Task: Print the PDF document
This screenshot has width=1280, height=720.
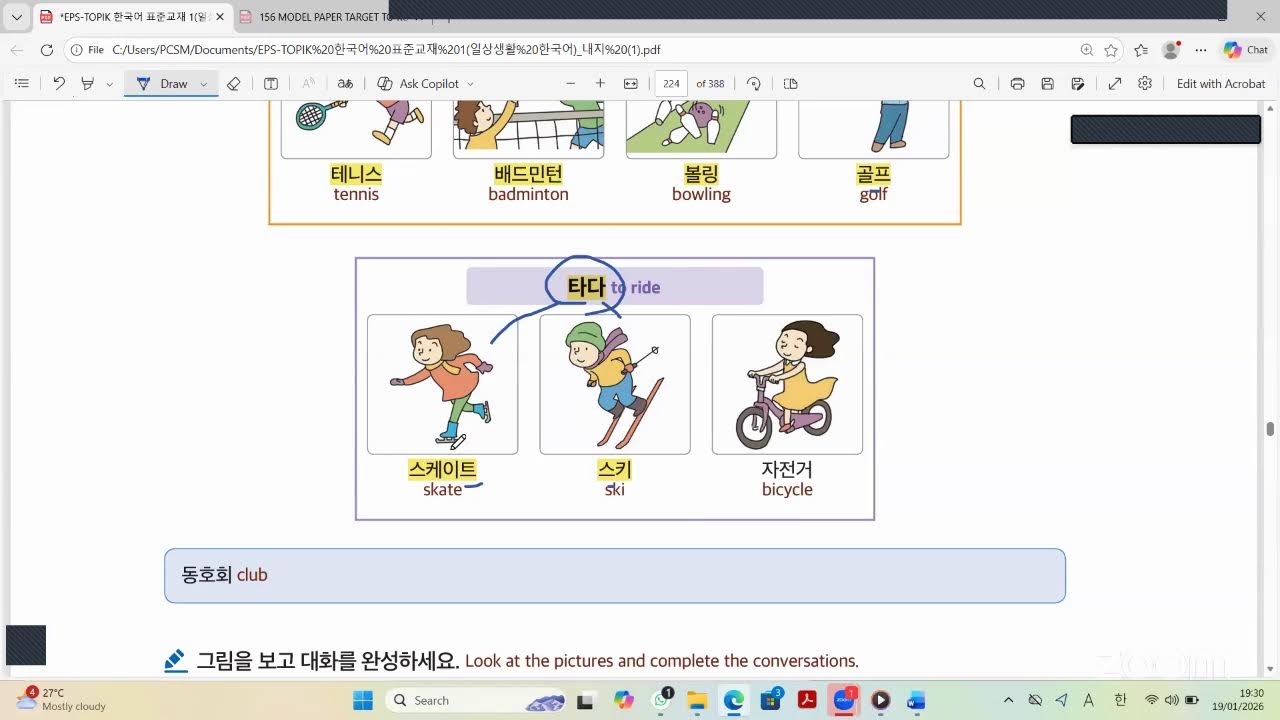Action: click(1017, 84)
